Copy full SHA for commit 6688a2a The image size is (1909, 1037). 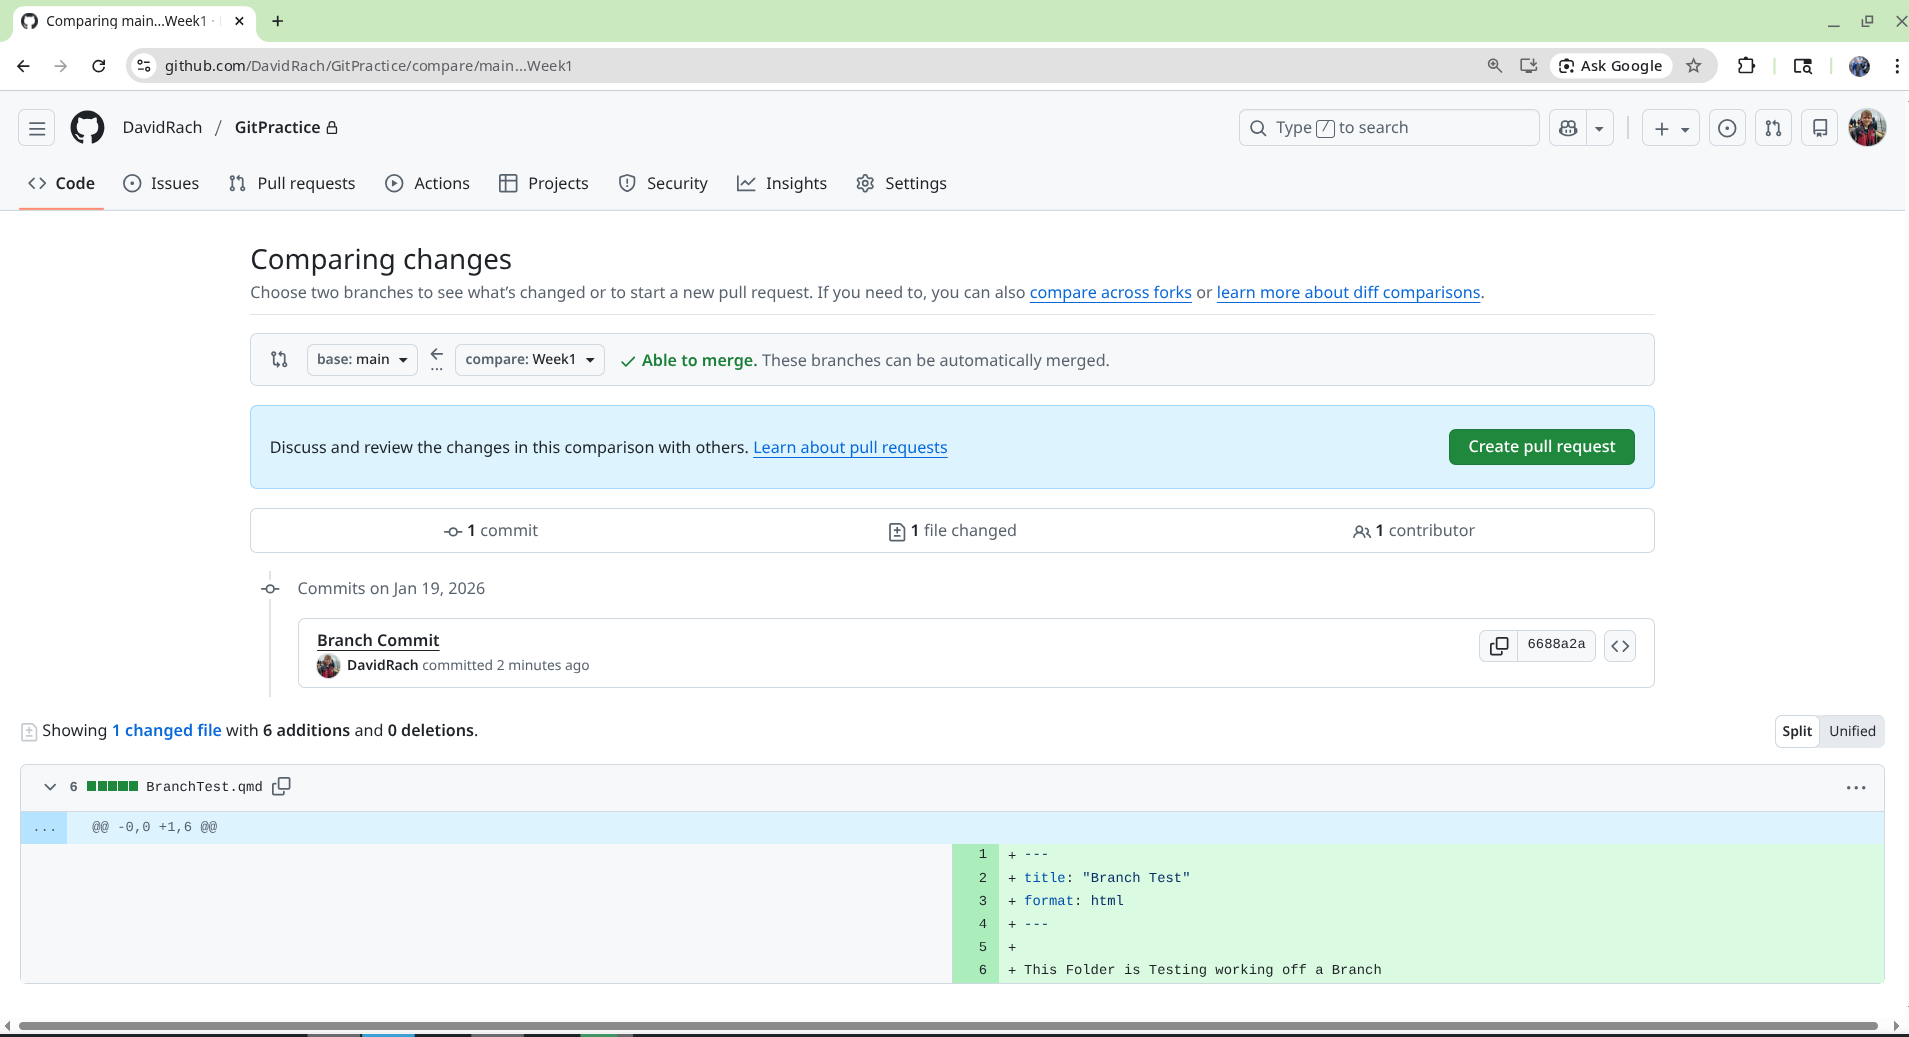pos(1498,646)
